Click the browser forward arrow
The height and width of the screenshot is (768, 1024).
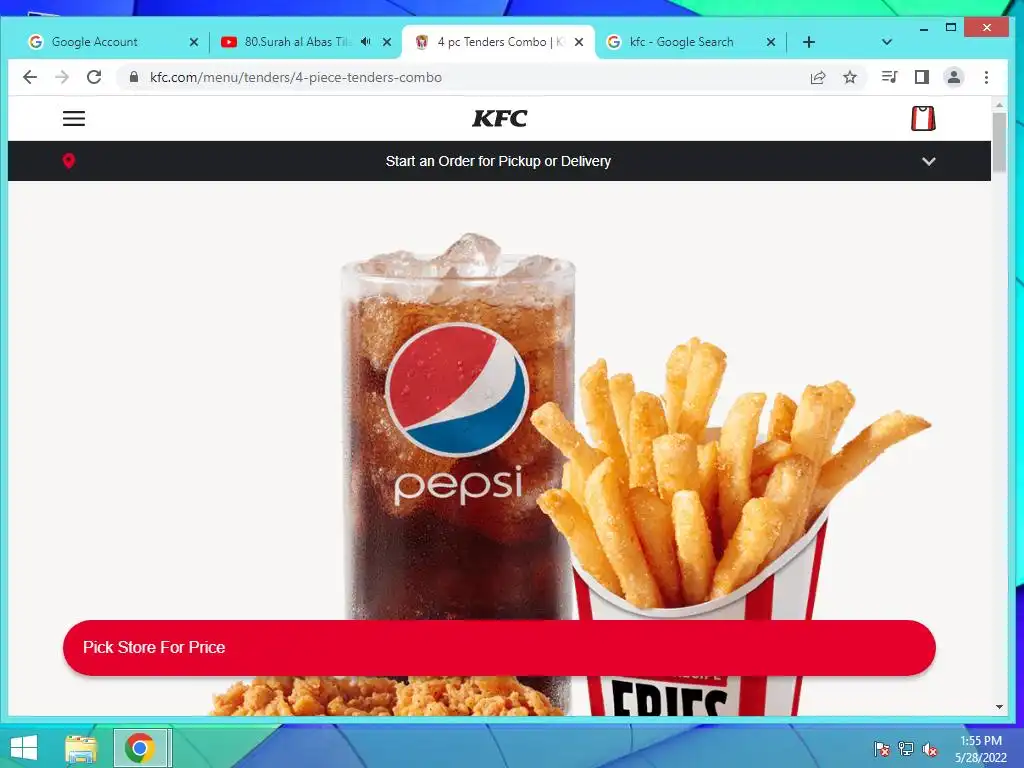pyautogui.click(x=62, y=77)
